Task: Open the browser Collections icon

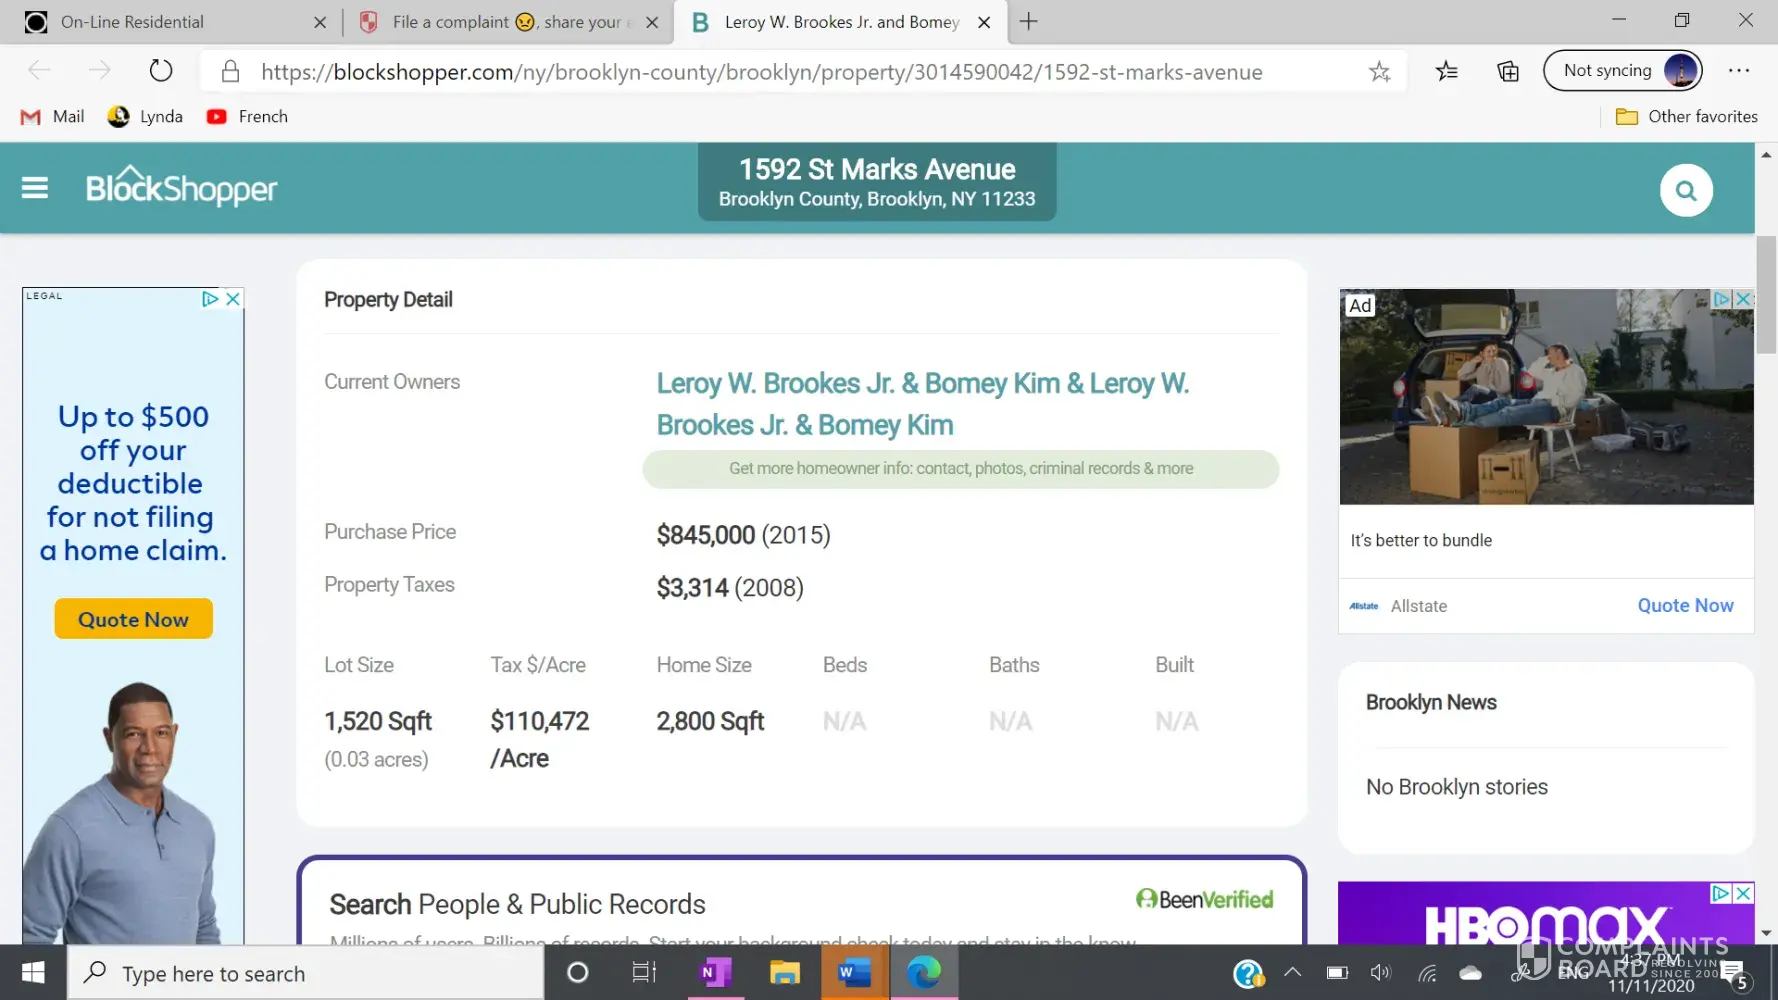Action: [1507, 71]
